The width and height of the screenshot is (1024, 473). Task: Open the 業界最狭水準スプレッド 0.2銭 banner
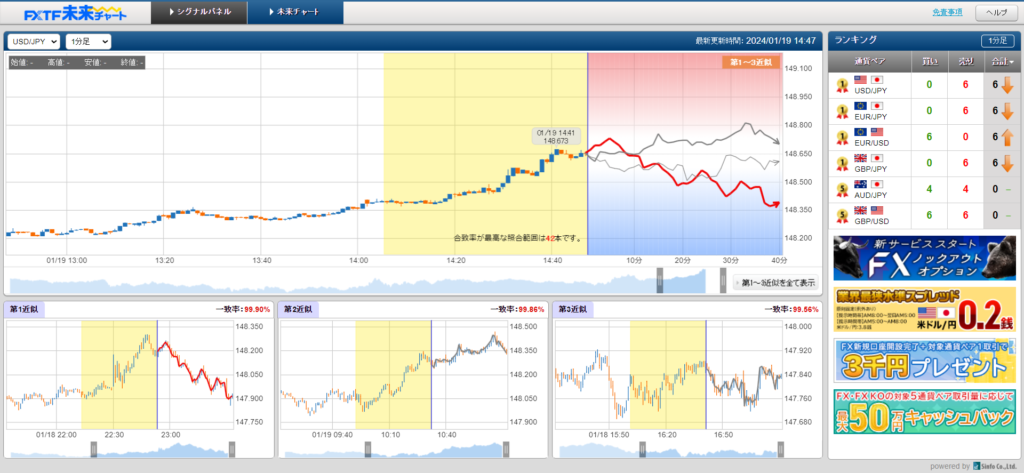click(x=924, y=310)
